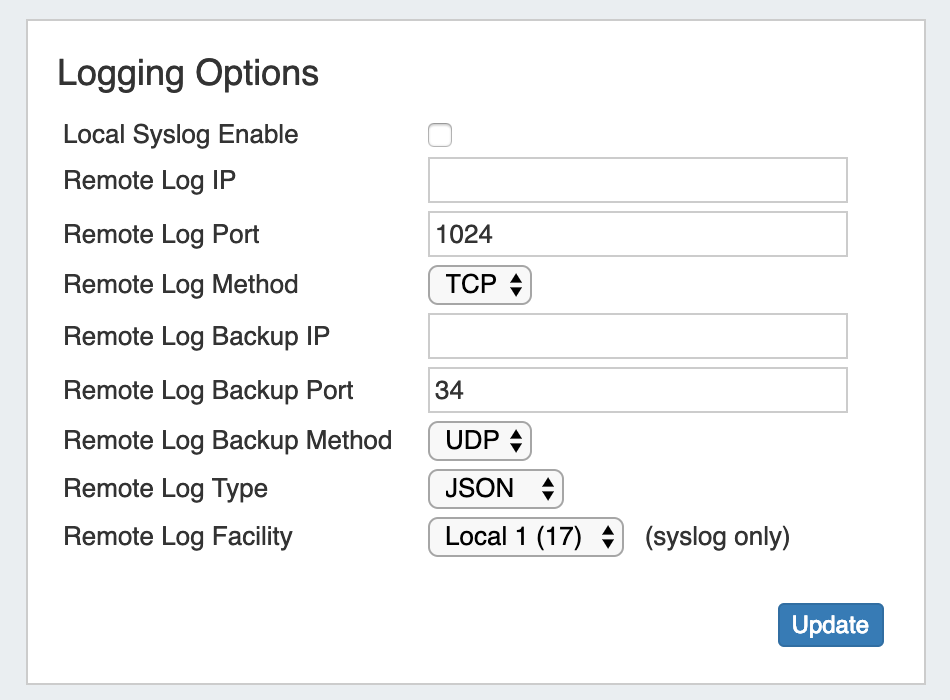Open the Remote Log Type JSON dropdown
Viewport: 950px width, 700px height.
click(x=496, y=488)
